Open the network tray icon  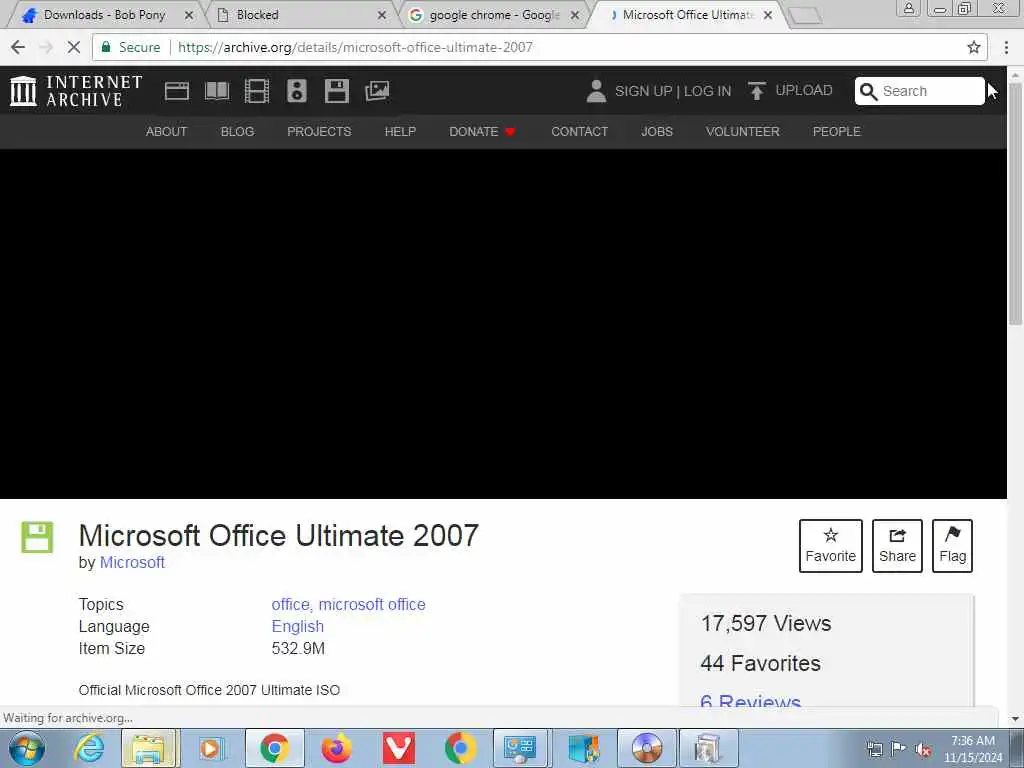(x=874, y=750)
